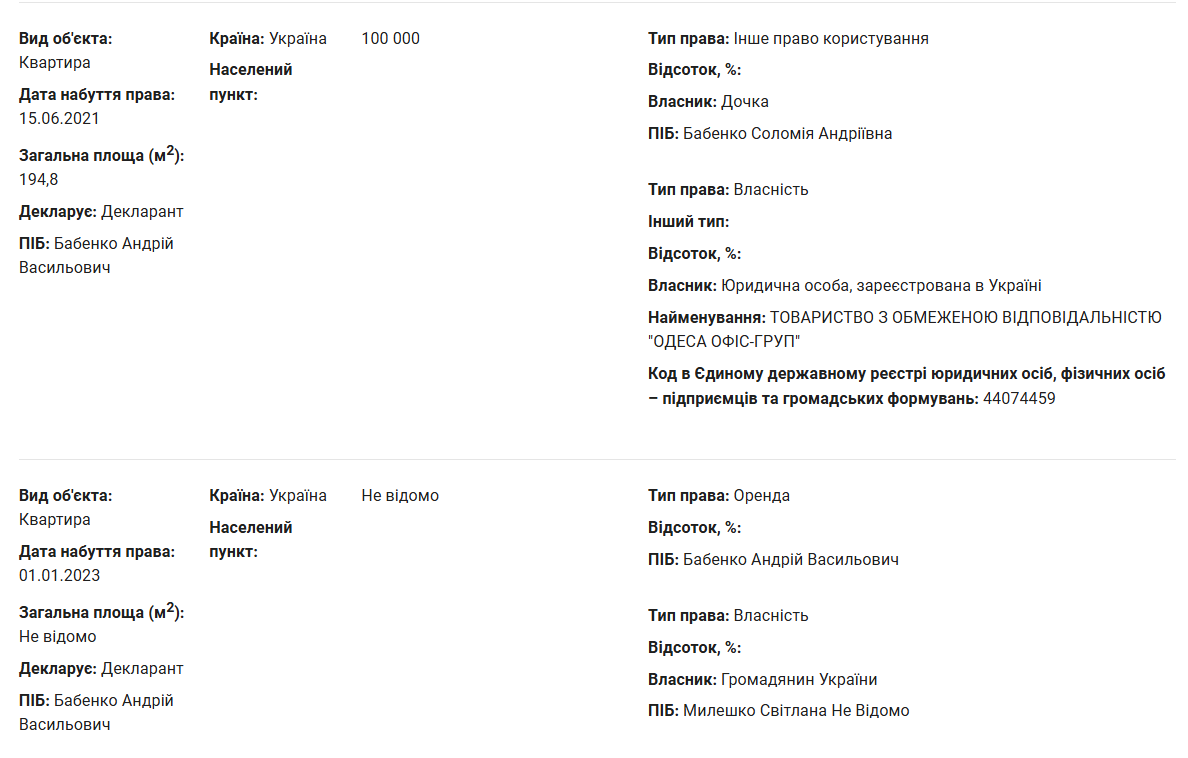Click the acquisition date 15.06.2021
Screen dimensions: 1188x758
coord(59,118)
